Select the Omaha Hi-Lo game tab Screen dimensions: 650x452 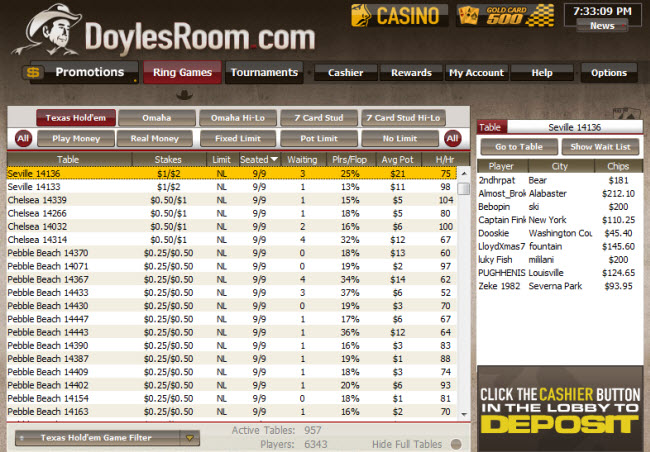(x=238, y=118)
